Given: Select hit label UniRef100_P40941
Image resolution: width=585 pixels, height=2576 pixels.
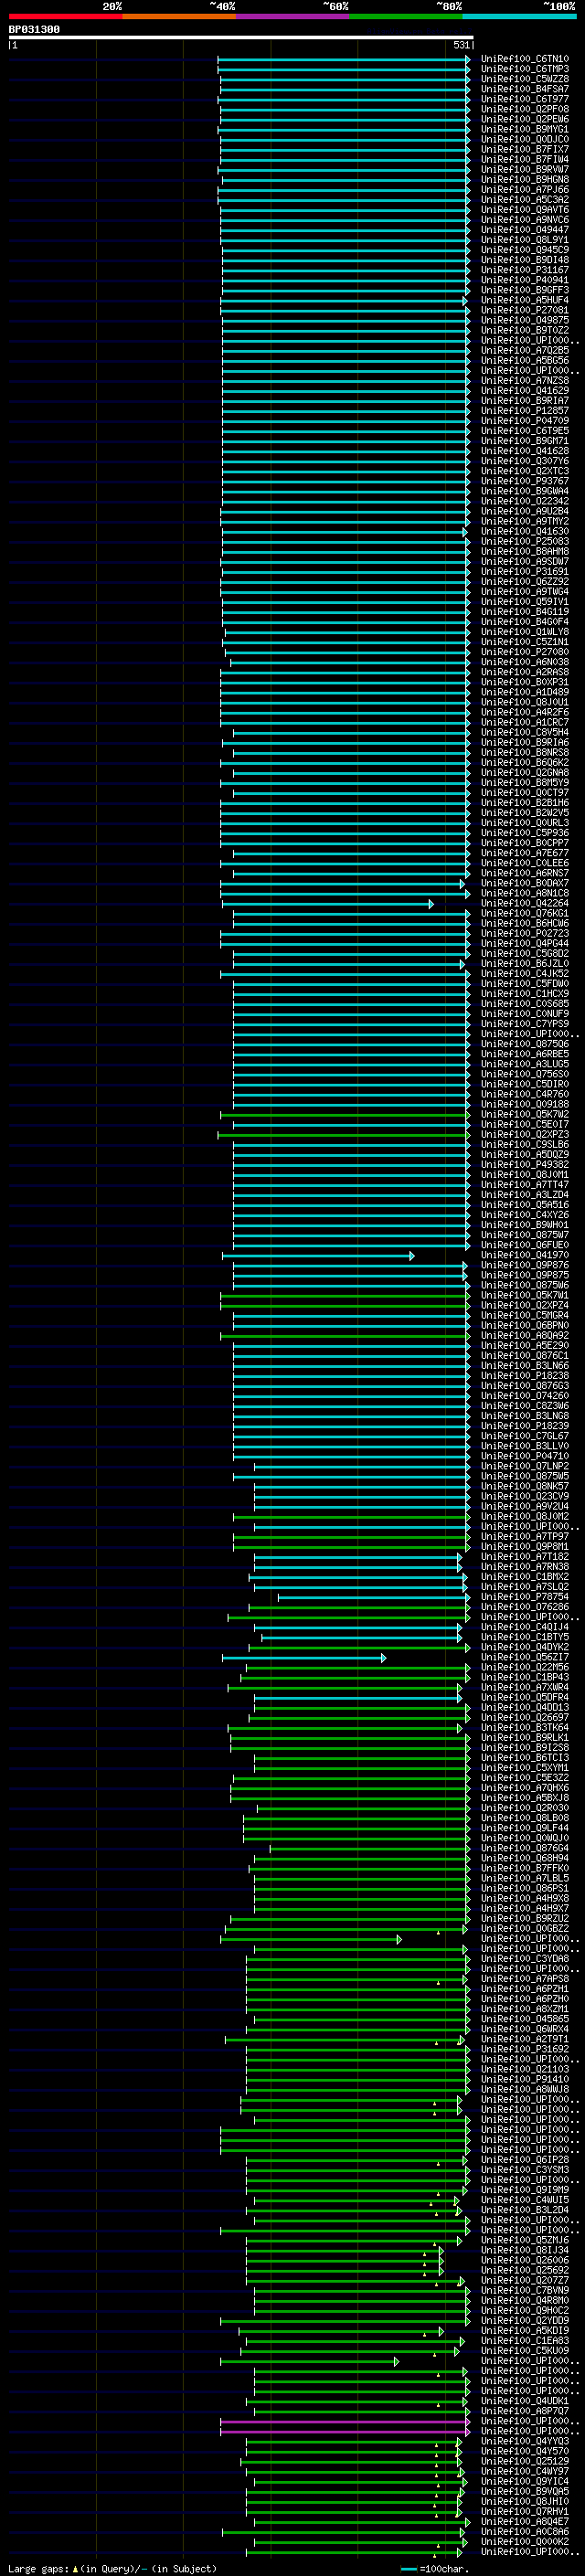Looking at the screenshot, I should click(525, 280).
